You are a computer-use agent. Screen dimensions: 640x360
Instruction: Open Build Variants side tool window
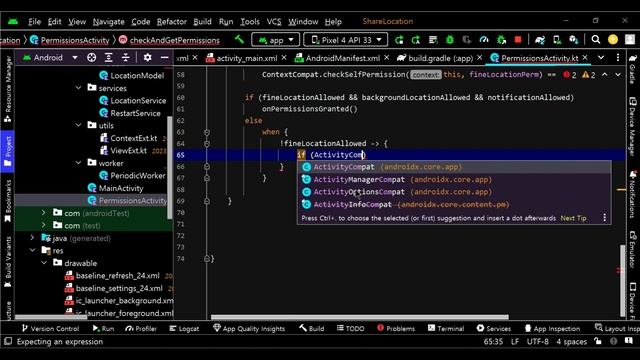tap(8, 262)
